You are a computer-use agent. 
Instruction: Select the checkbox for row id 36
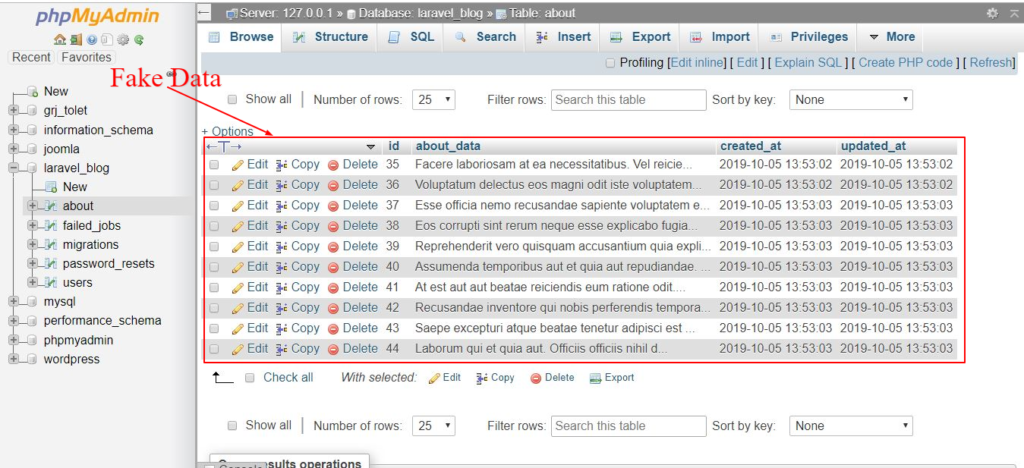tap(214, 185)
